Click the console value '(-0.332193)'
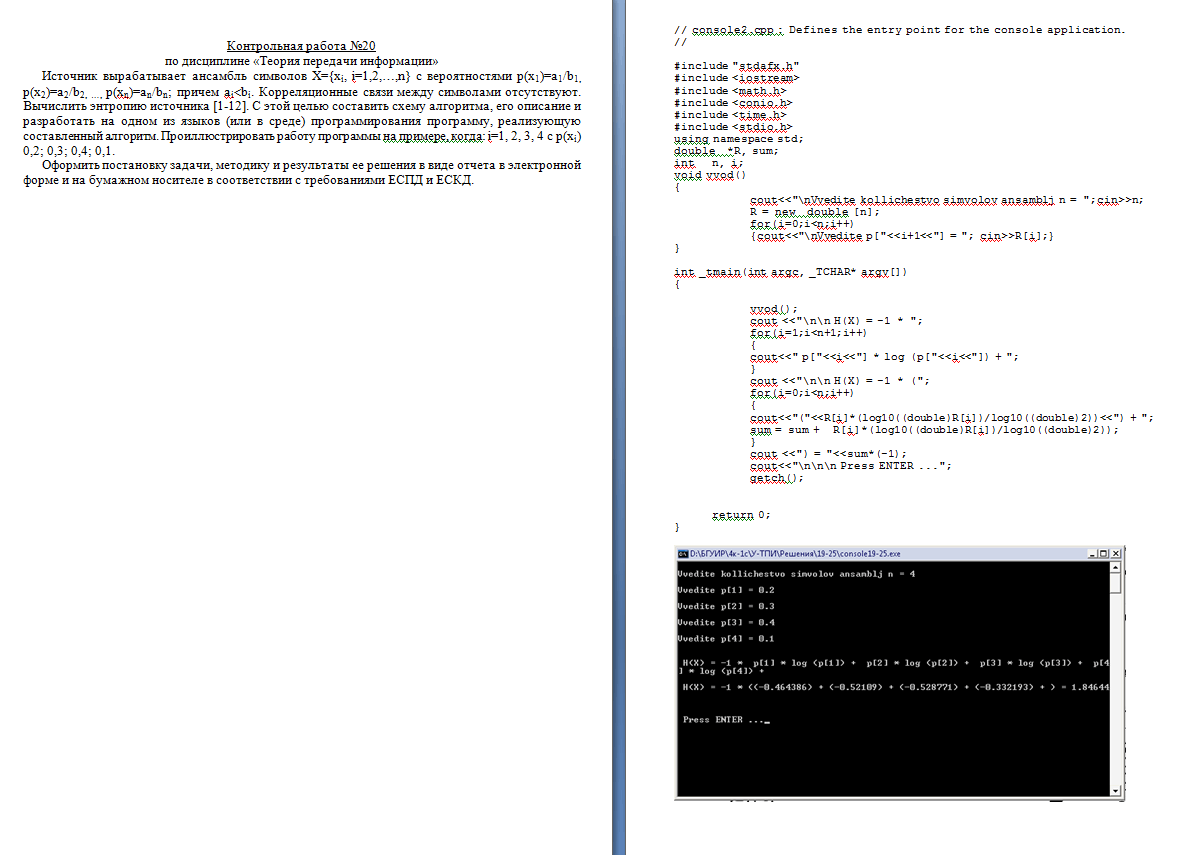The width and height of the screenshot is (1196, 855). (x=1004, y=687)
